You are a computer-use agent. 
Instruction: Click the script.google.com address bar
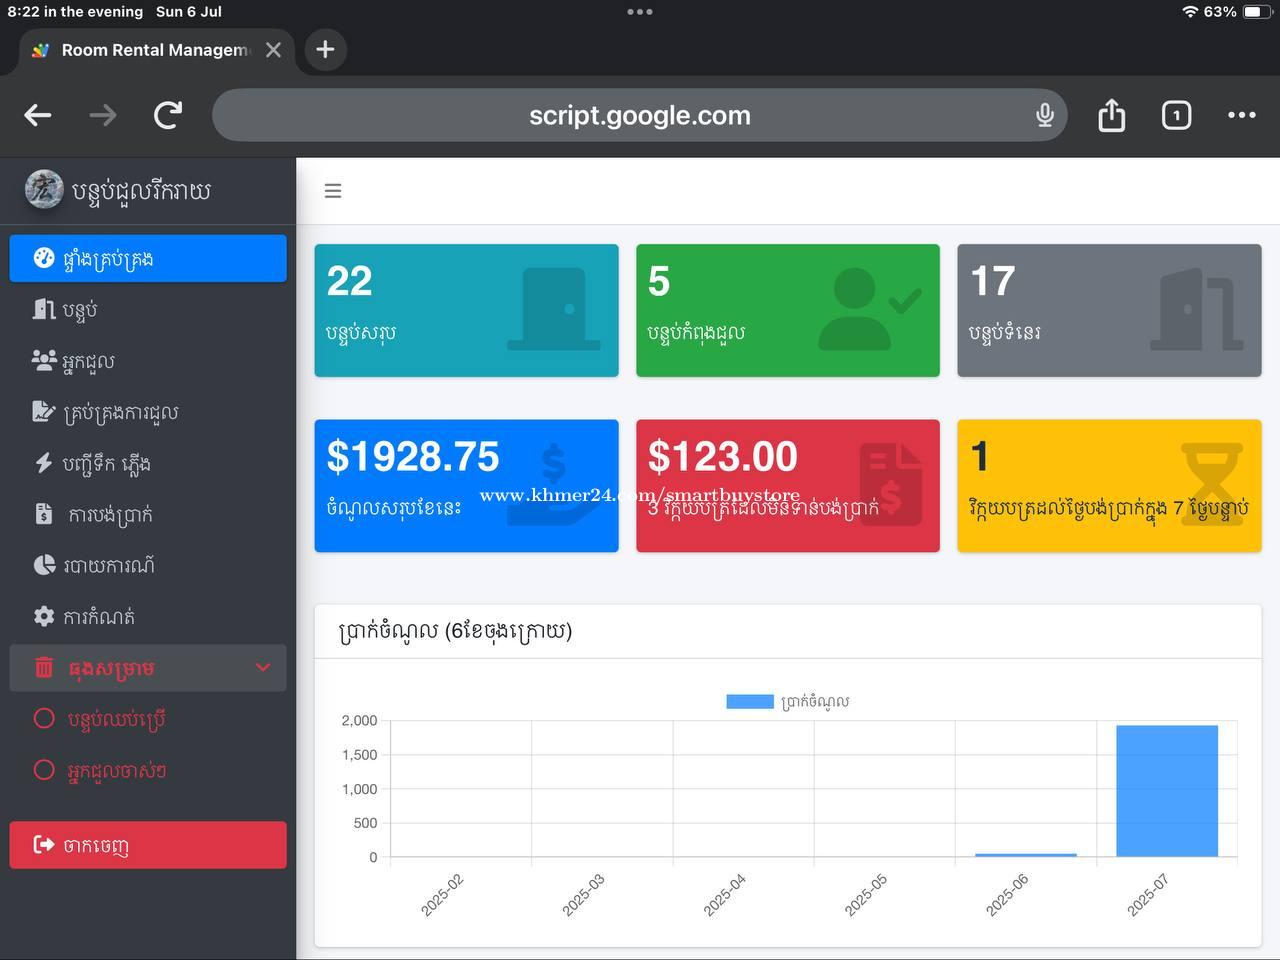pos(640,116)
